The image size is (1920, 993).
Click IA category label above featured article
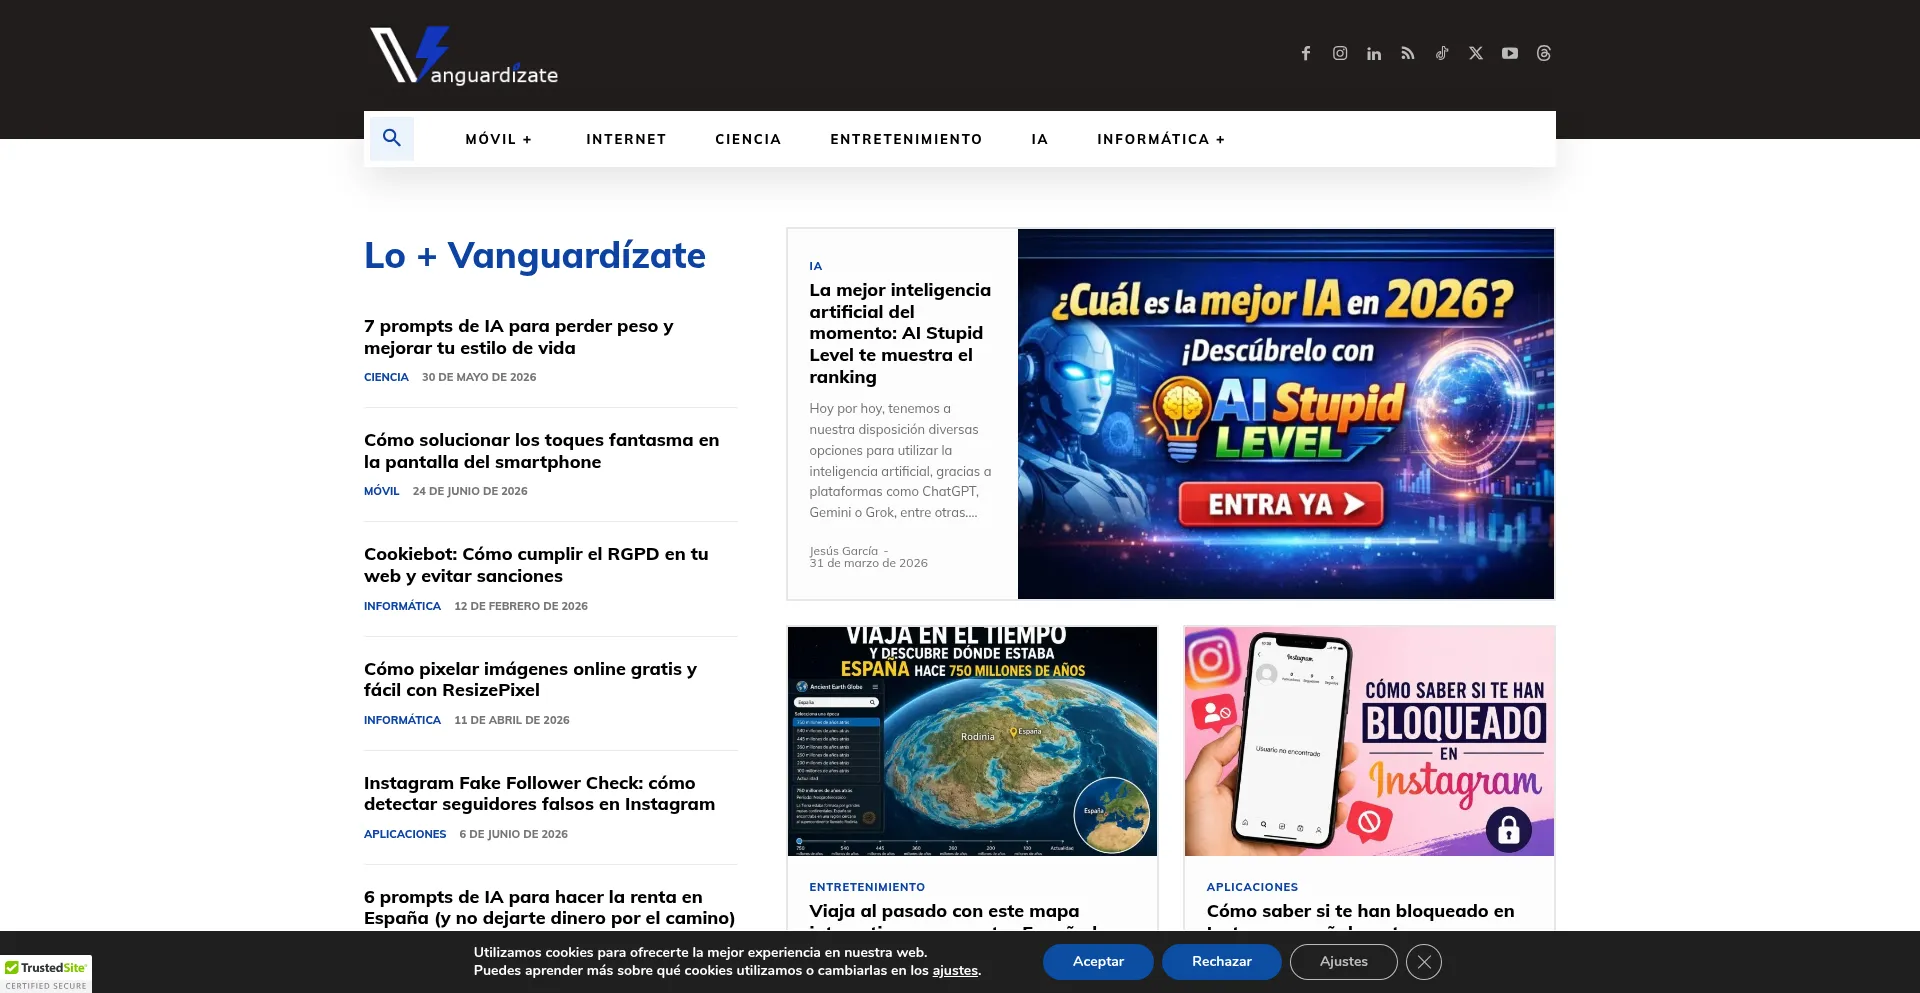[816, 266]
